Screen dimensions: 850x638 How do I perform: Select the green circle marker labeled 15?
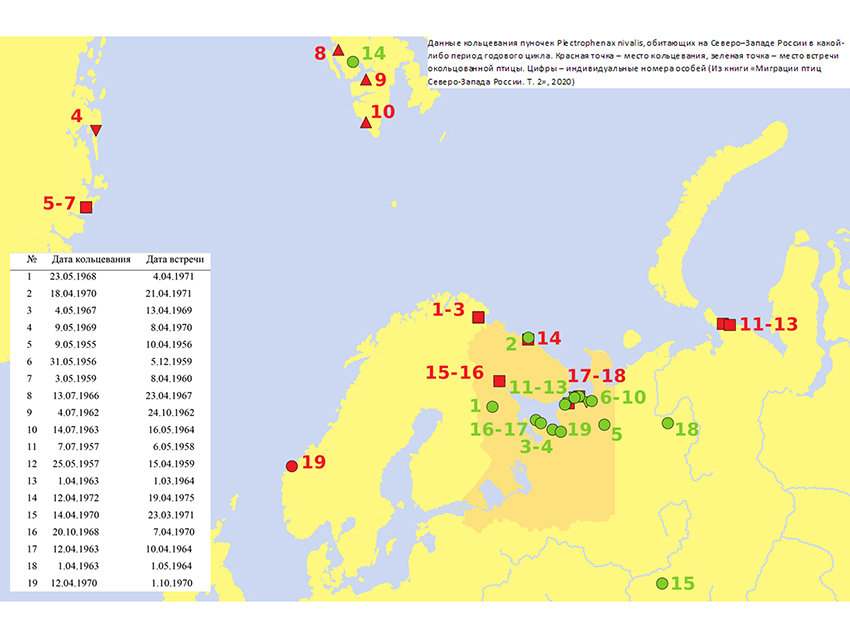(x=662, y=583)
